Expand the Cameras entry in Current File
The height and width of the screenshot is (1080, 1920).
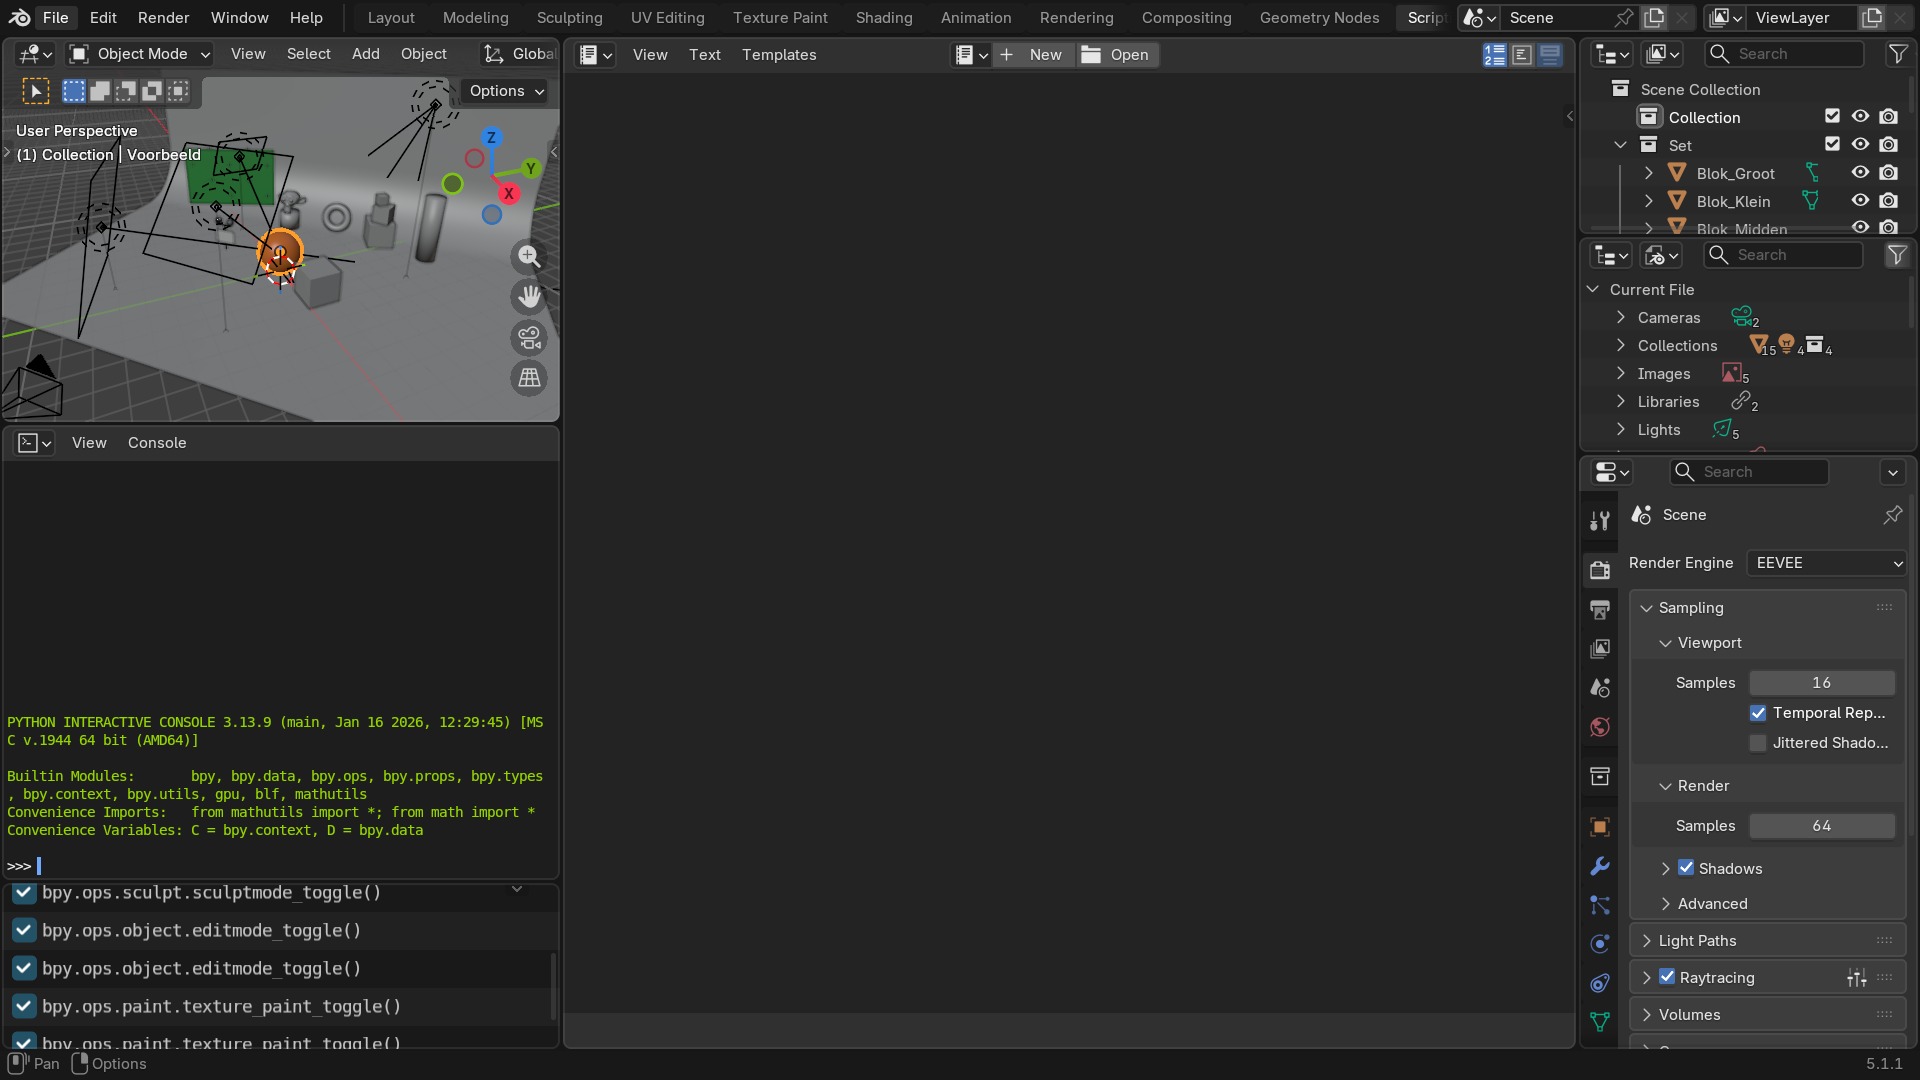point(1621,318)
